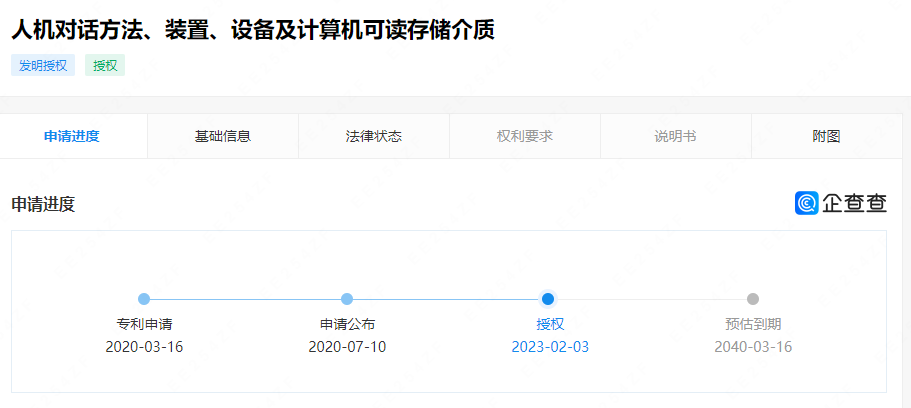Switch to the 基础信息 tab
The width and height of the screenshot is (911, 408).
[223, 136]
